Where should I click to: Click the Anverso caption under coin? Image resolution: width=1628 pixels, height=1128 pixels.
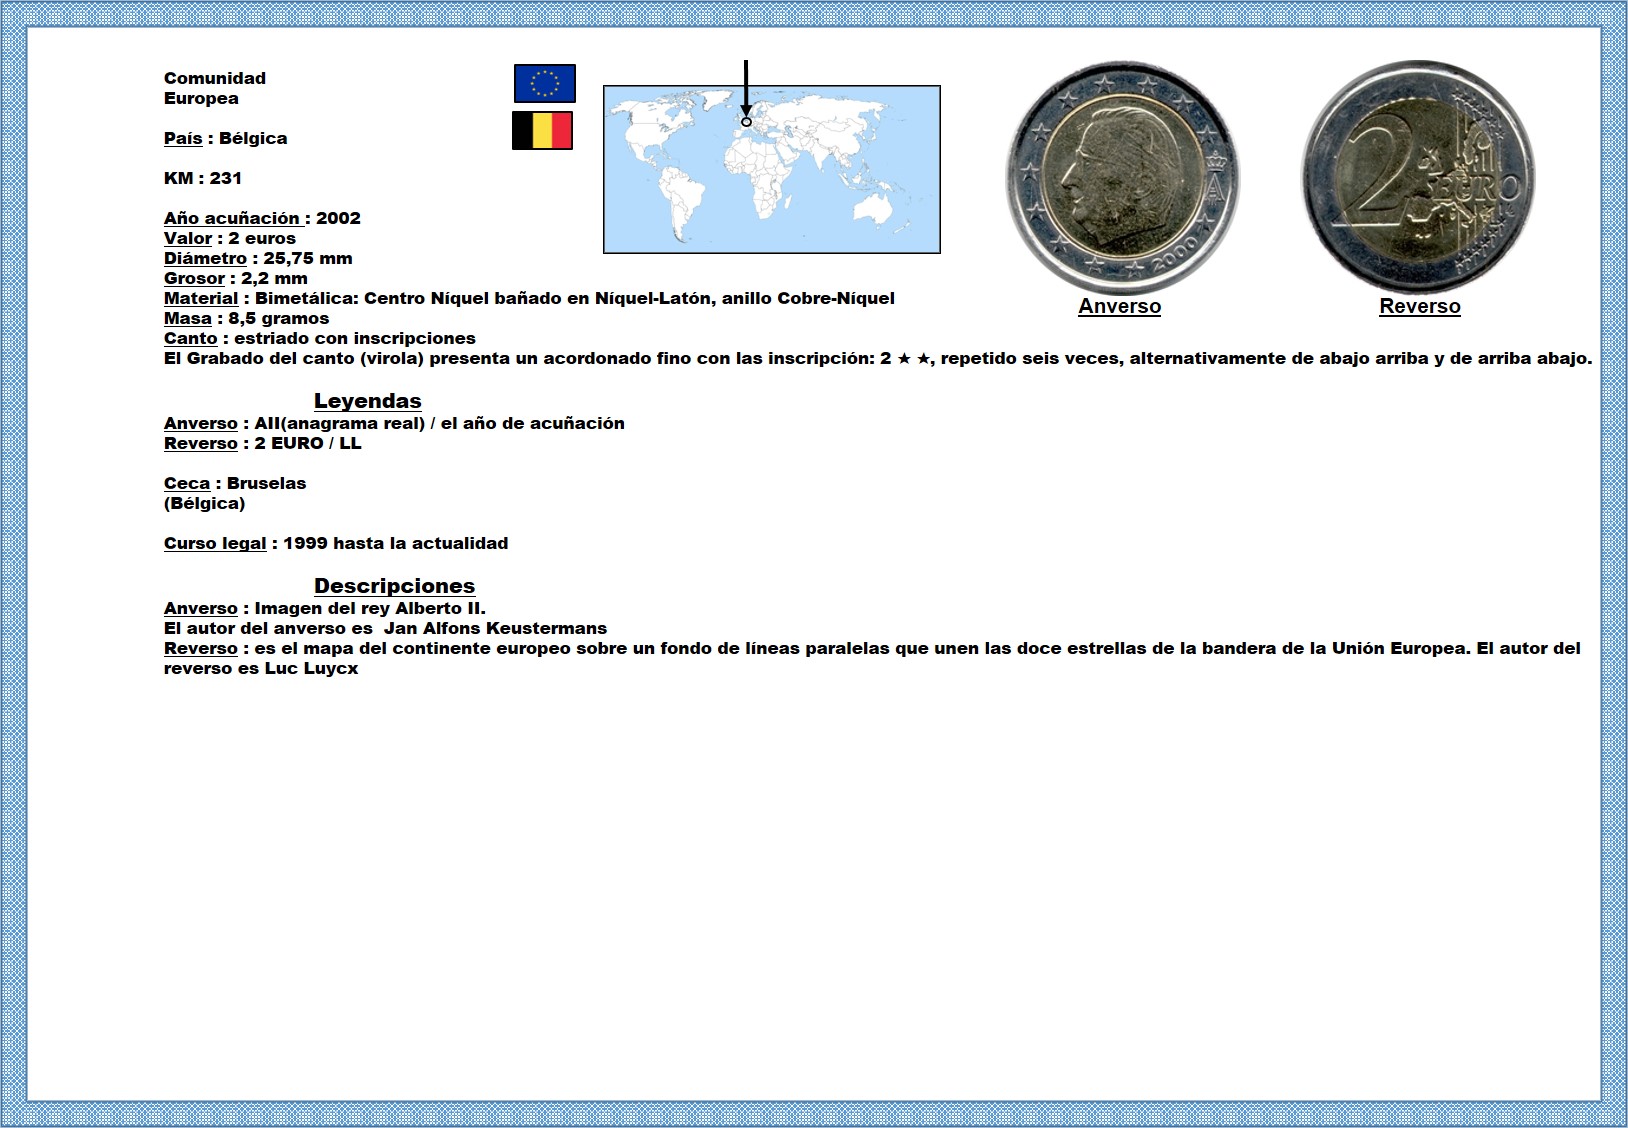point(1119,307)
